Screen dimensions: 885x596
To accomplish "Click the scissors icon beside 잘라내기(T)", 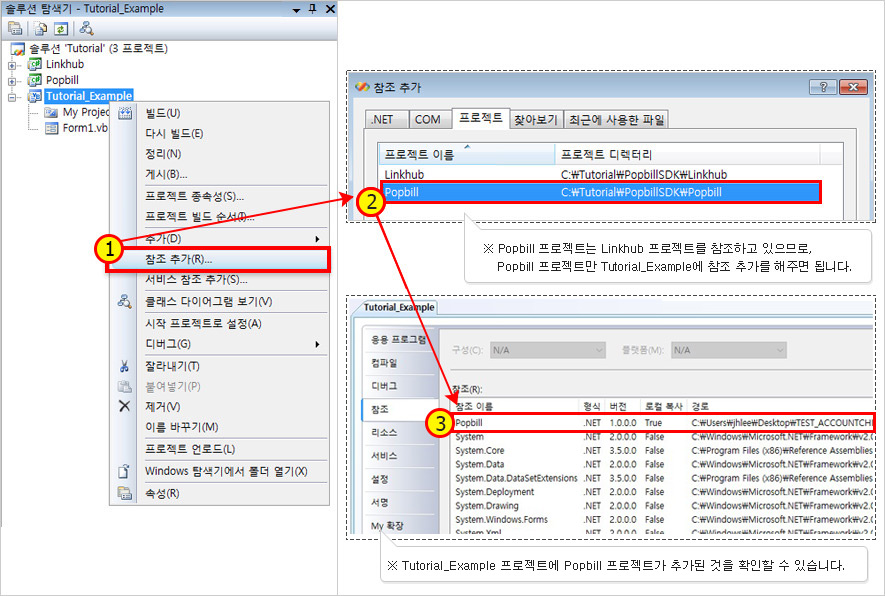I will point(125,366).
